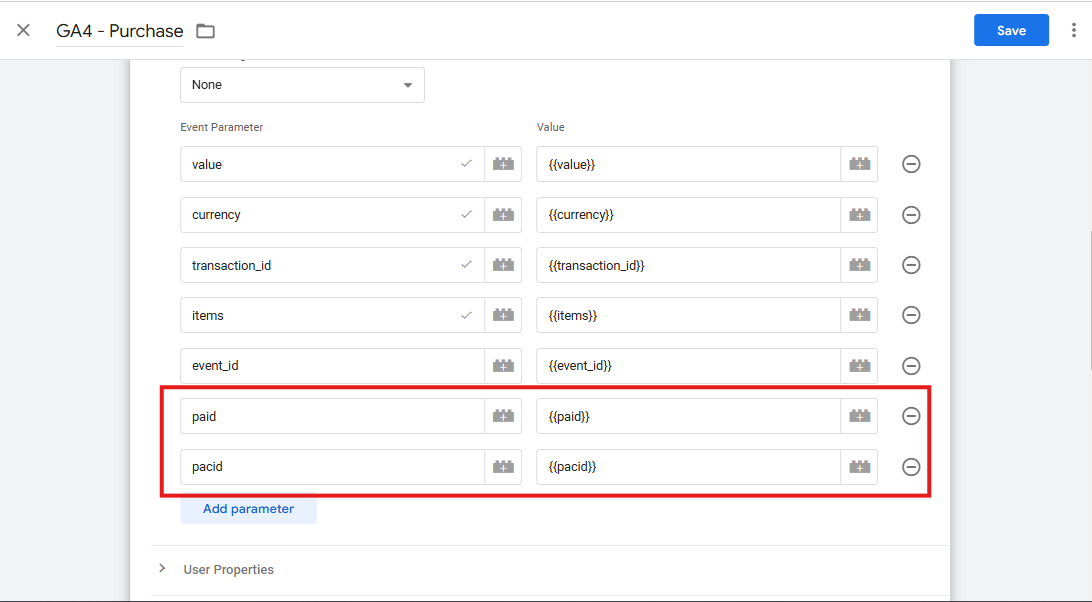Click the Value column label
This screenshot has width=1092, height=602.
[x=550, y=127]
